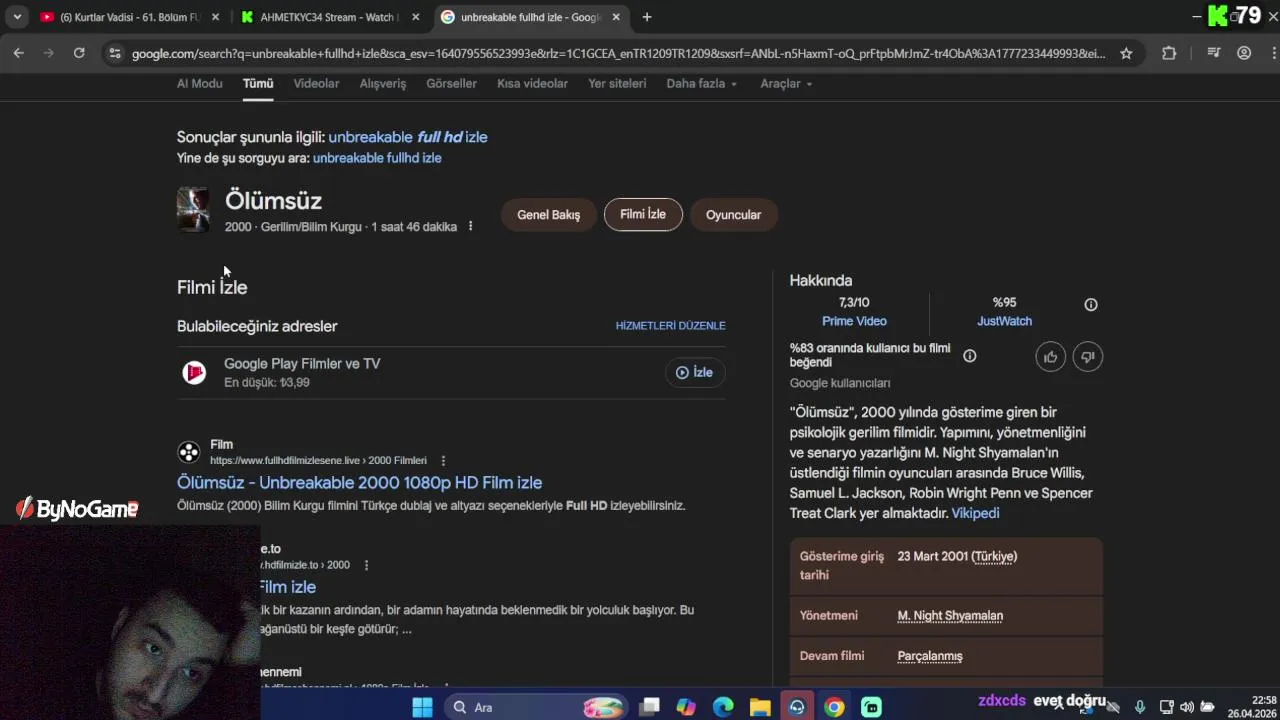The image size is (1280, 720).
Task: Click the ratings info icon
Action: tap(1091, 304)
